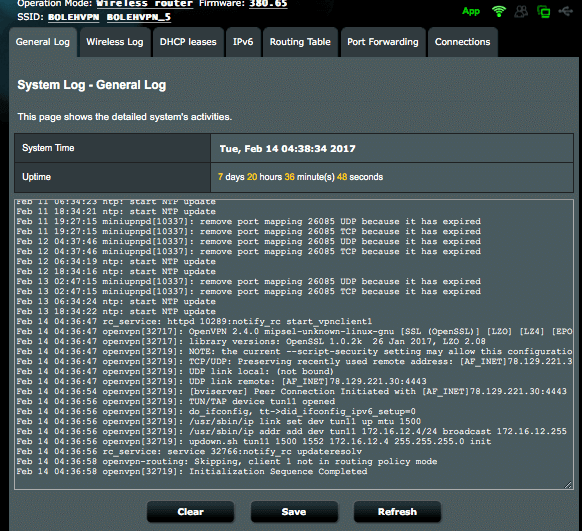
Task: Click the BOLEHVPN SSID link
Action: 73,17
